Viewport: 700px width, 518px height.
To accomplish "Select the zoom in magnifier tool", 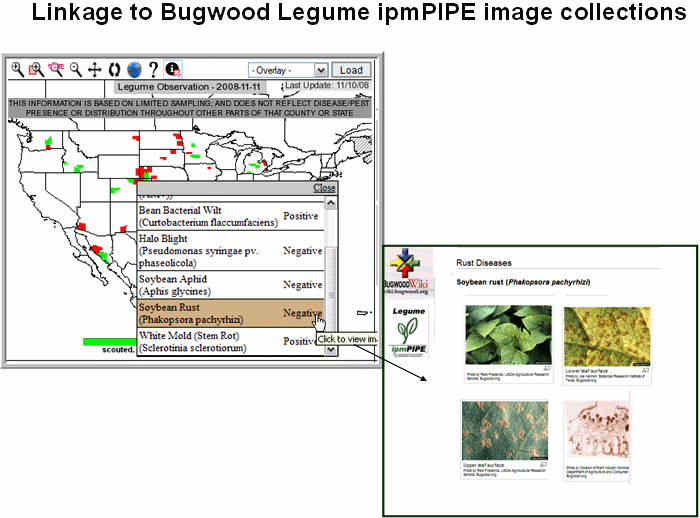I will 17,70.
